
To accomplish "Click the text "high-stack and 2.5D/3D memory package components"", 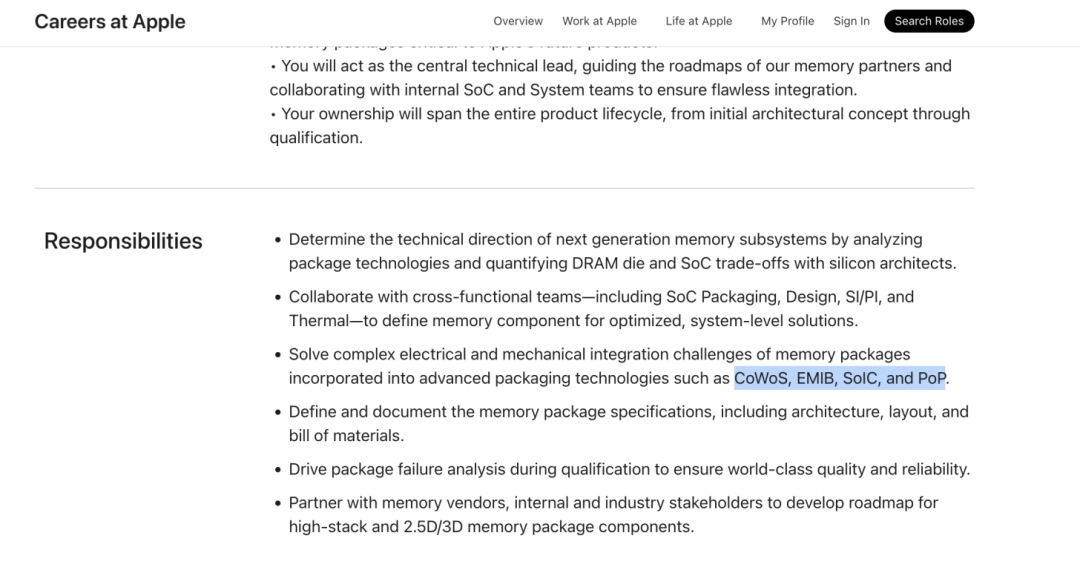I will [491, 527].
